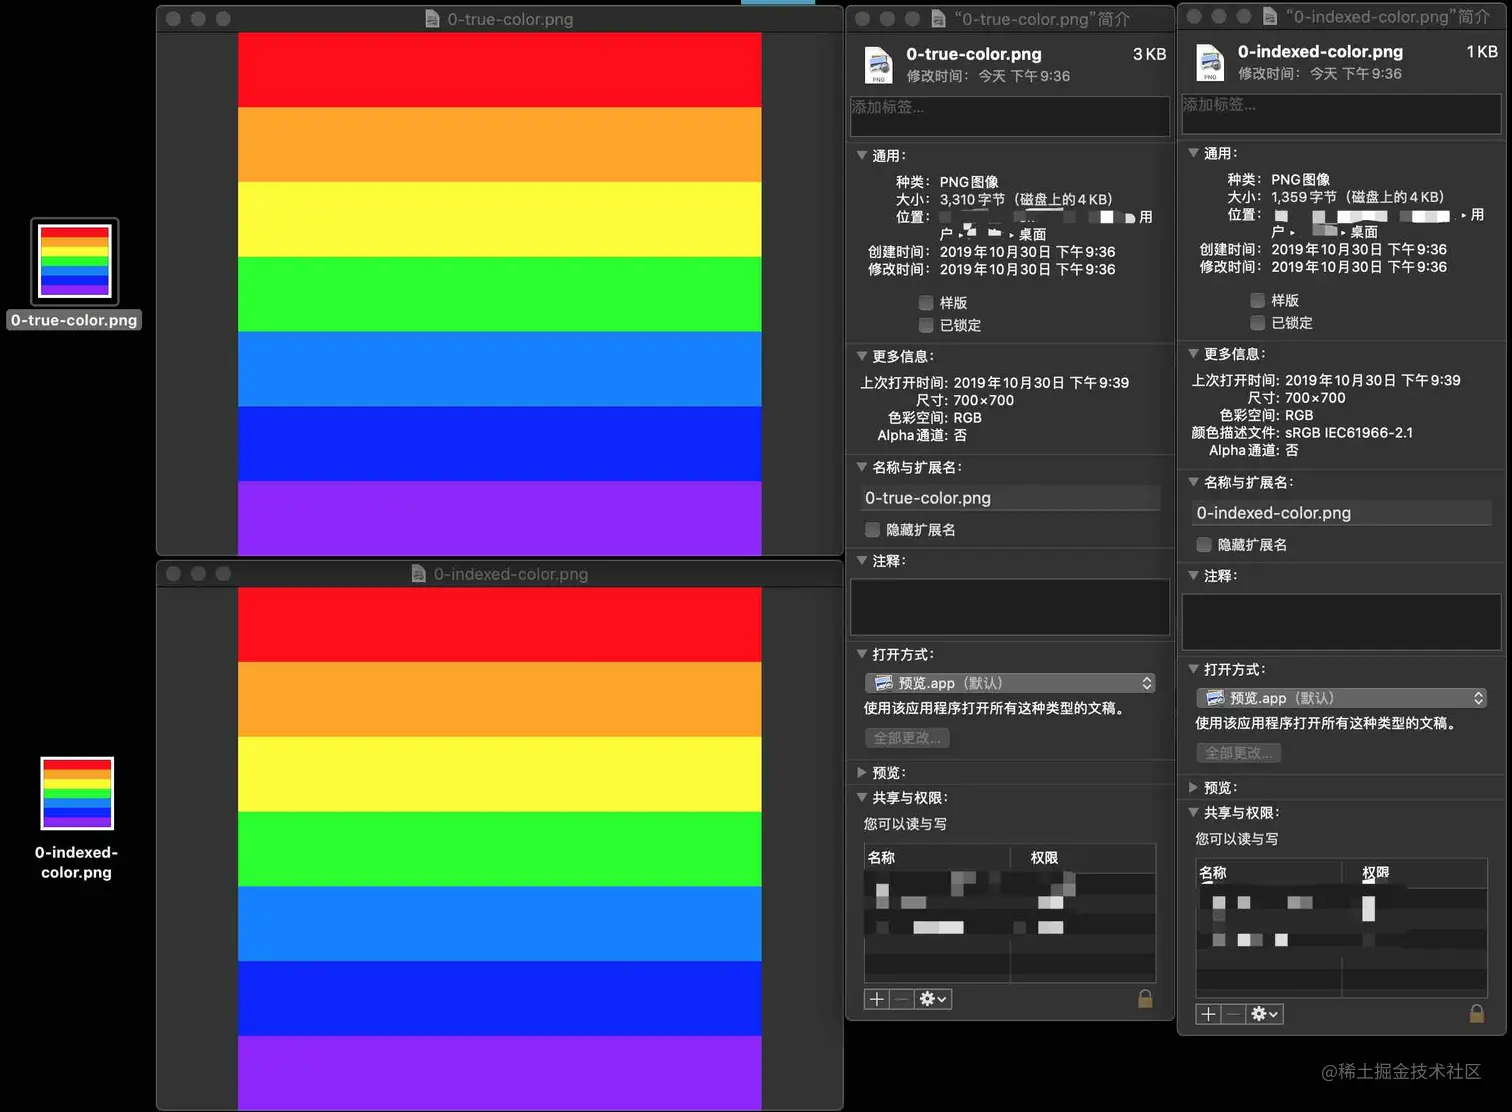Click the document proxy icon in 0-indexed-color.png title bar
The image size is (1512, 1112).
coord(416,573)
